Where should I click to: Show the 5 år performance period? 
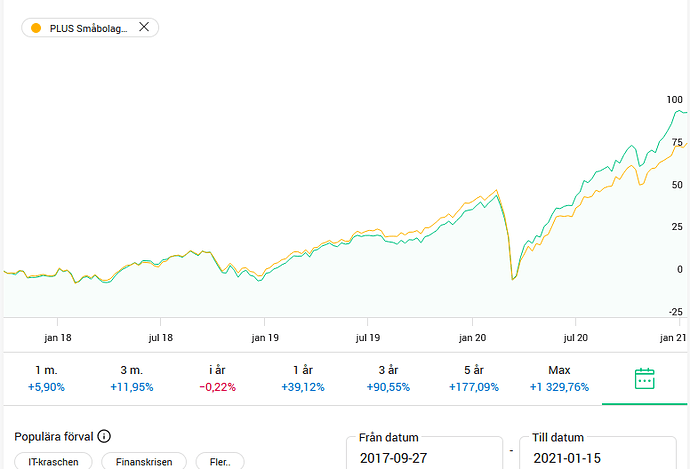[472, 378]
